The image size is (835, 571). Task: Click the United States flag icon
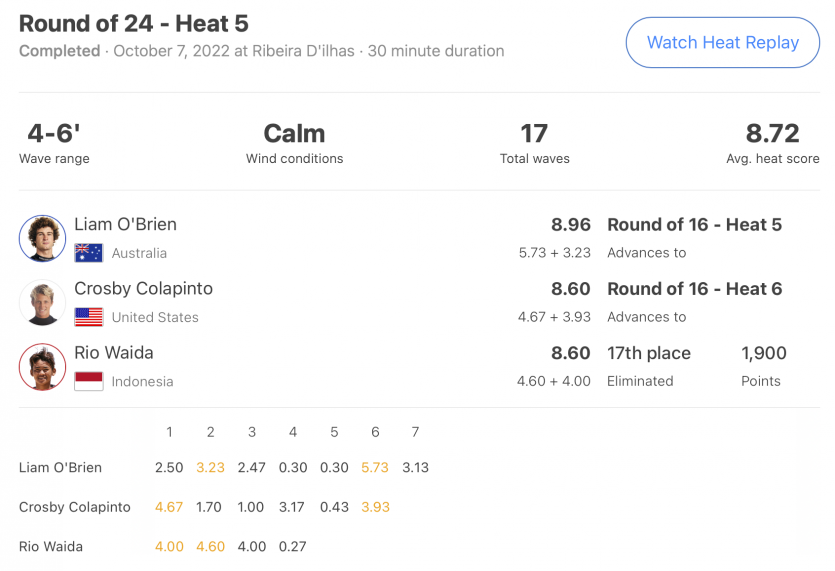tap(89, 317)
